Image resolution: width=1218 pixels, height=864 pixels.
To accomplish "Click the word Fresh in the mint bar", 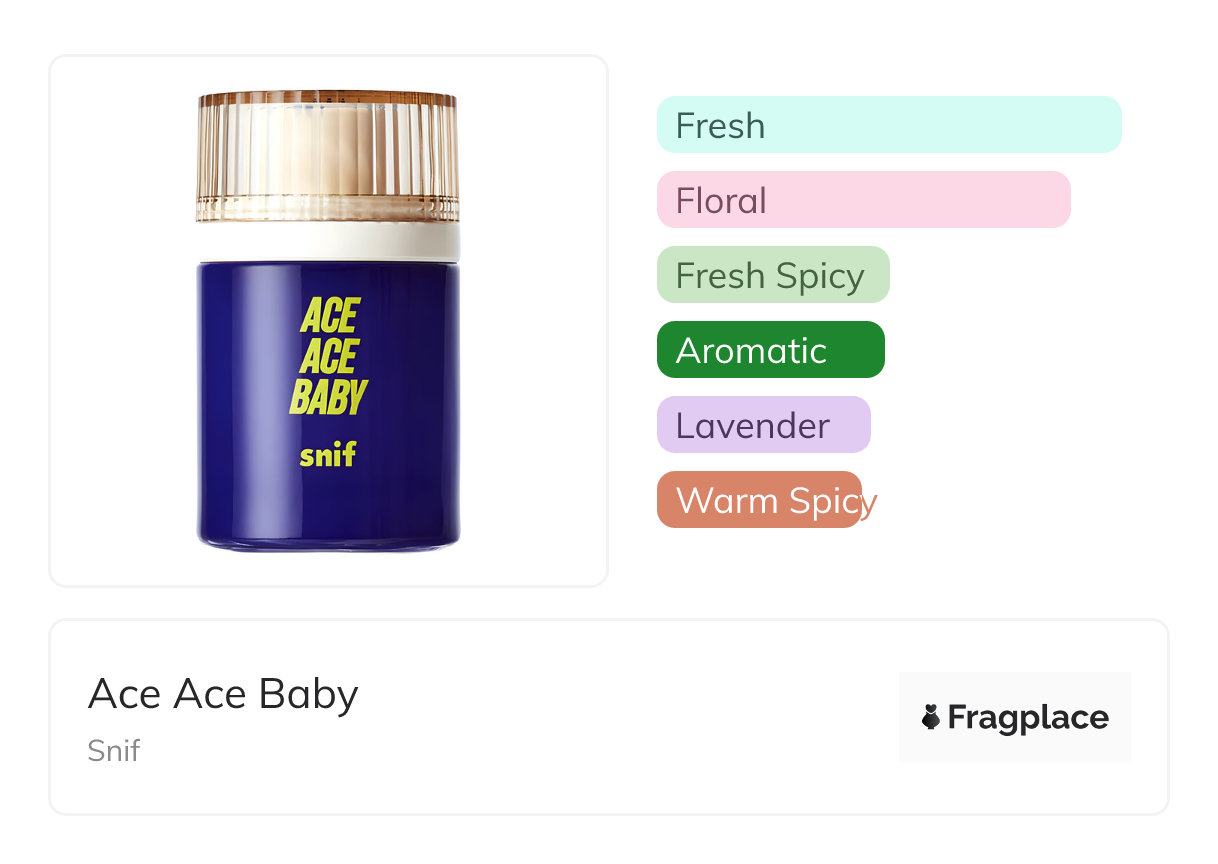I will [x=720, y=126].
